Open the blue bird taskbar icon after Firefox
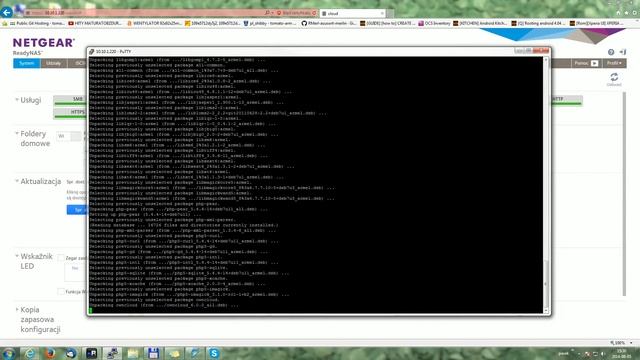 coord(71,353)
